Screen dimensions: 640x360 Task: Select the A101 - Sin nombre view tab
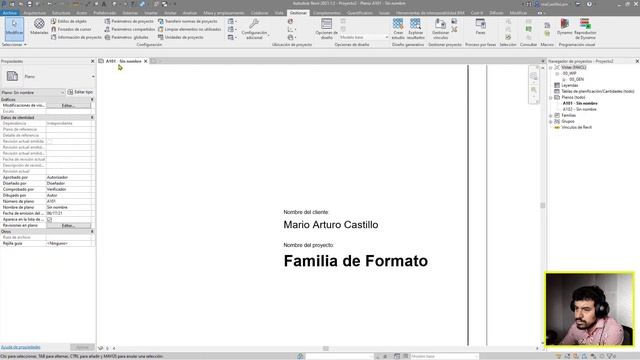pyautogui.click(x=123, y=61)
